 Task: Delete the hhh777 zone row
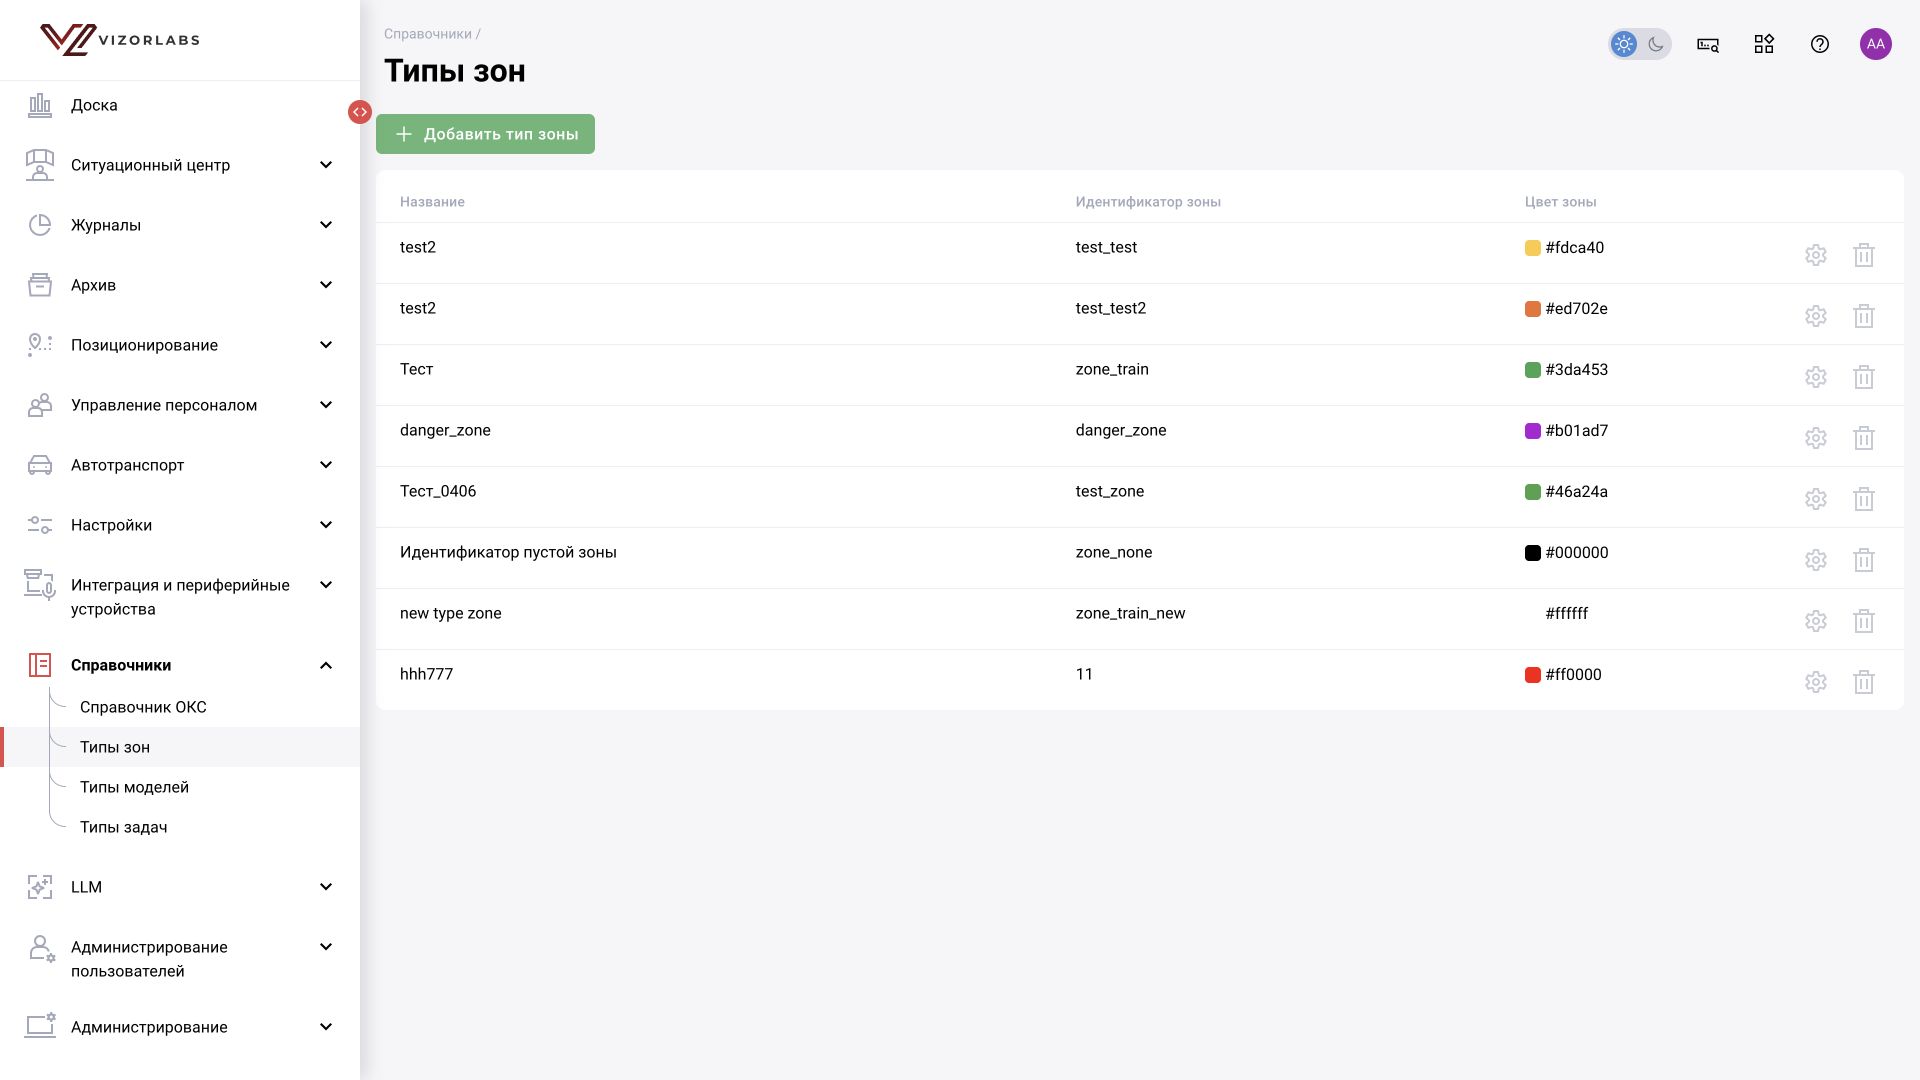[x=1864, y=682]
